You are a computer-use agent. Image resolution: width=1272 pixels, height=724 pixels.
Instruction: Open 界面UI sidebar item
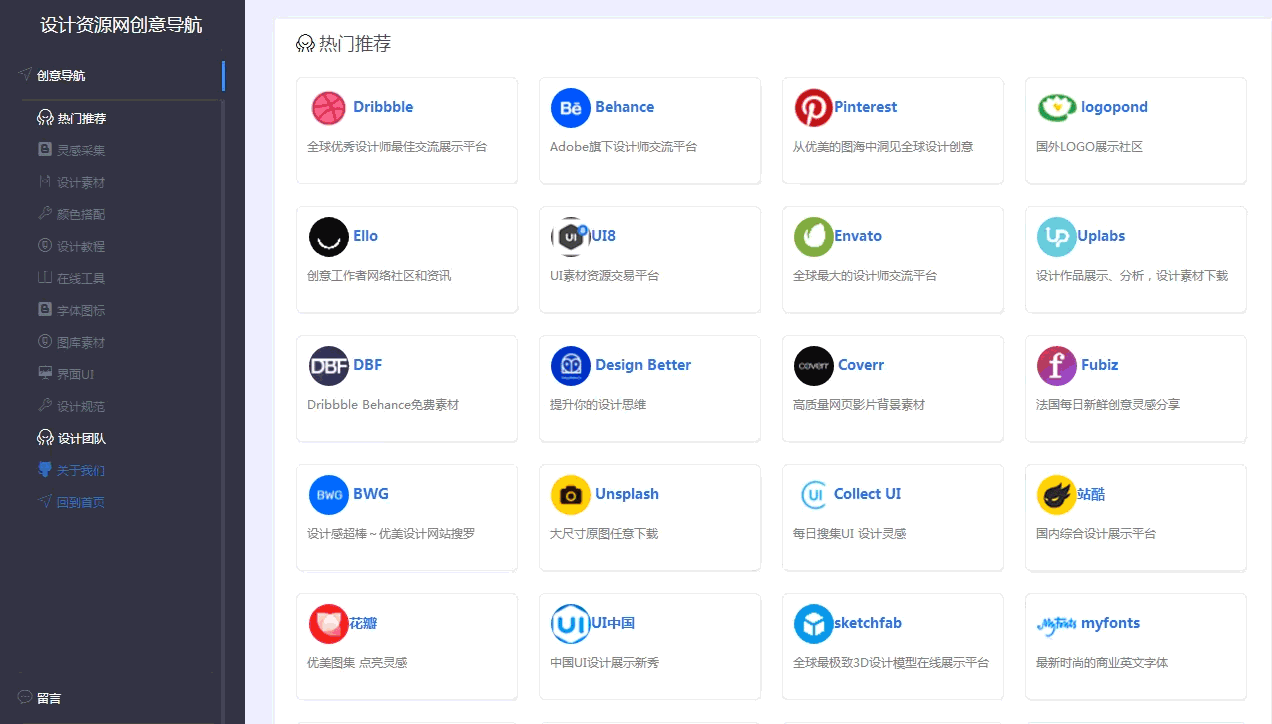(75, 374)
